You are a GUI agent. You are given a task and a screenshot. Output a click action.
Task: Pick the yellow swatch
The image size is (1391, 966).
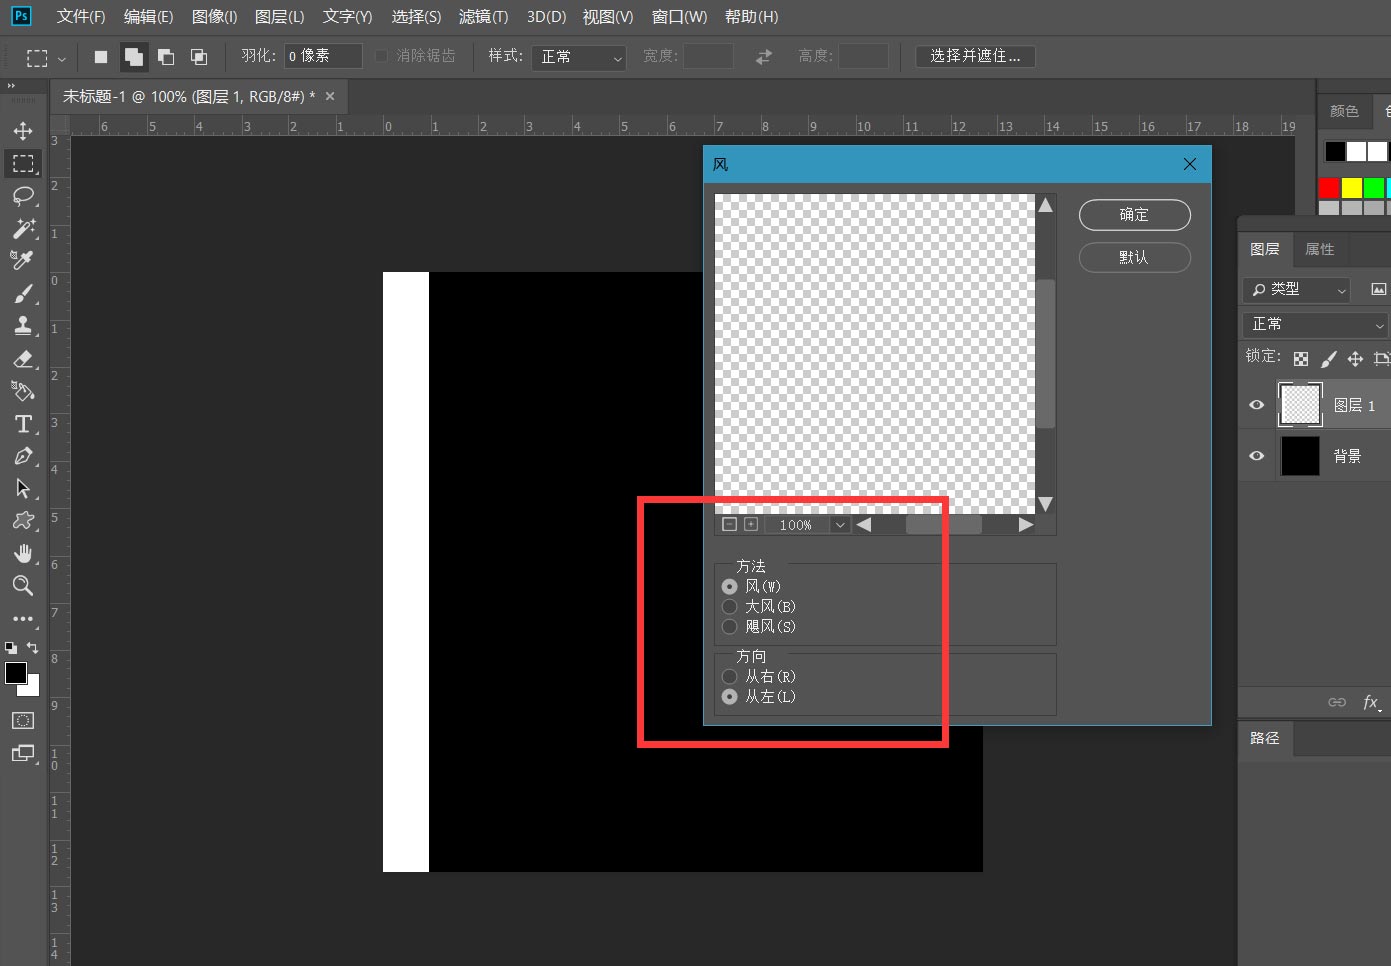click(1352, 187)
